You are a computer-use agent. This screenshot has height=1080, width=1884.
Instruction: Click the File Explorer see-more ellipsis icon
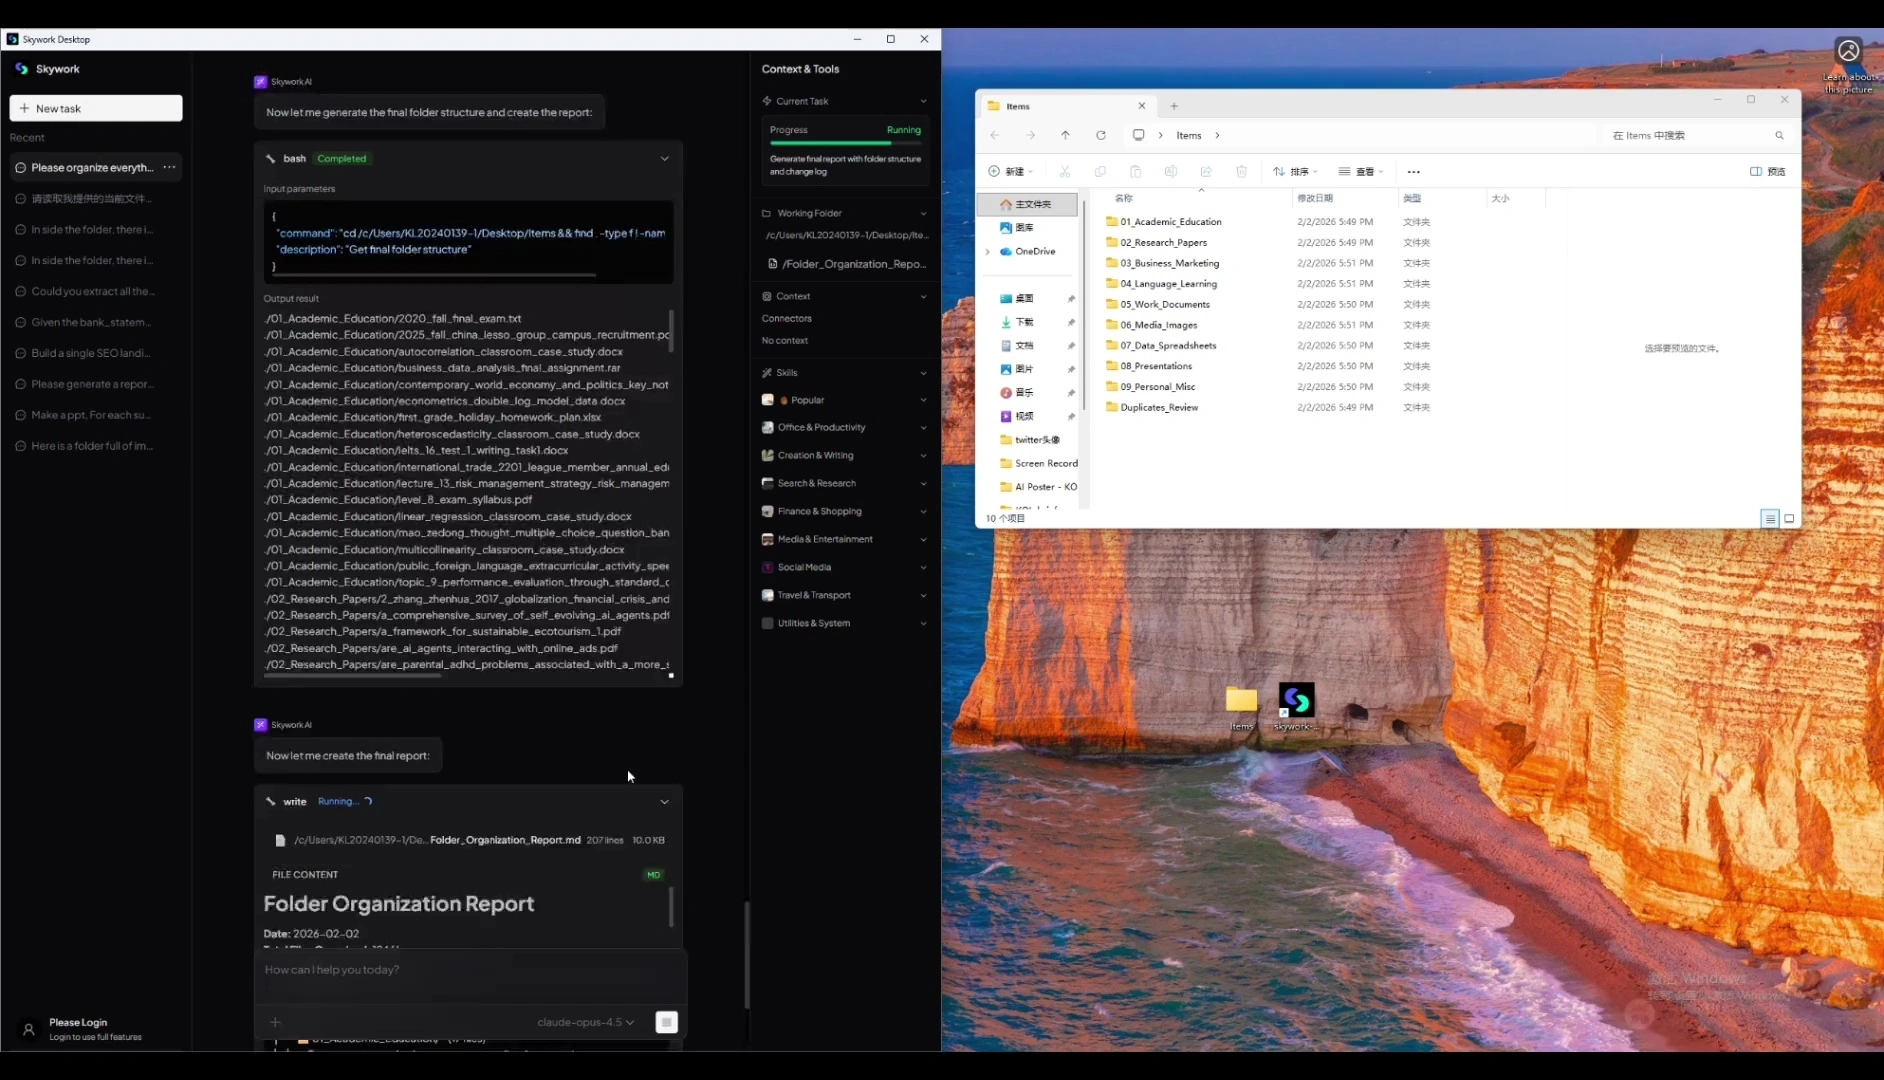1413,172
